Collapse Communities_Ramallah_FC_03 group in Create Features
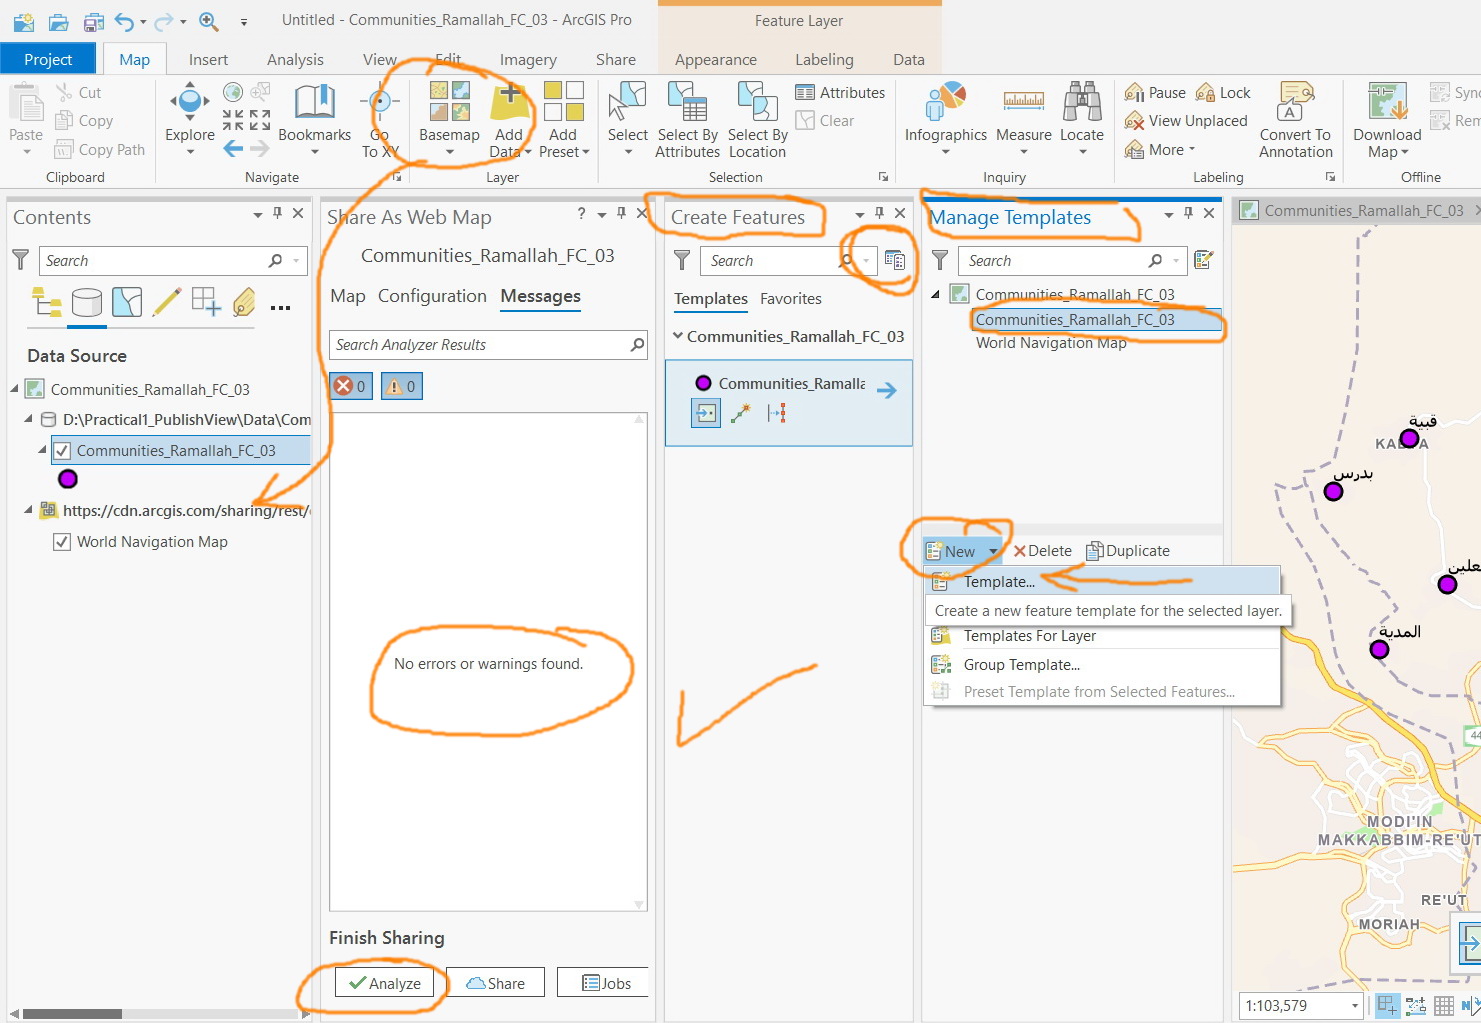1481x1023 pixels. 678,337
